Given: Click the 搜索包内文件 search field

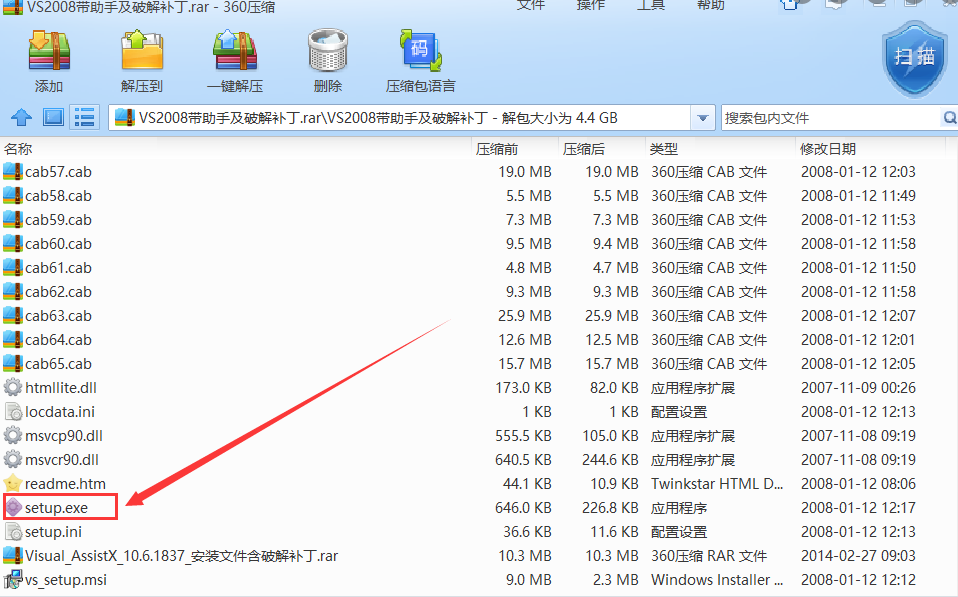Looking at the screenshot, I should [x=830, y=118].
